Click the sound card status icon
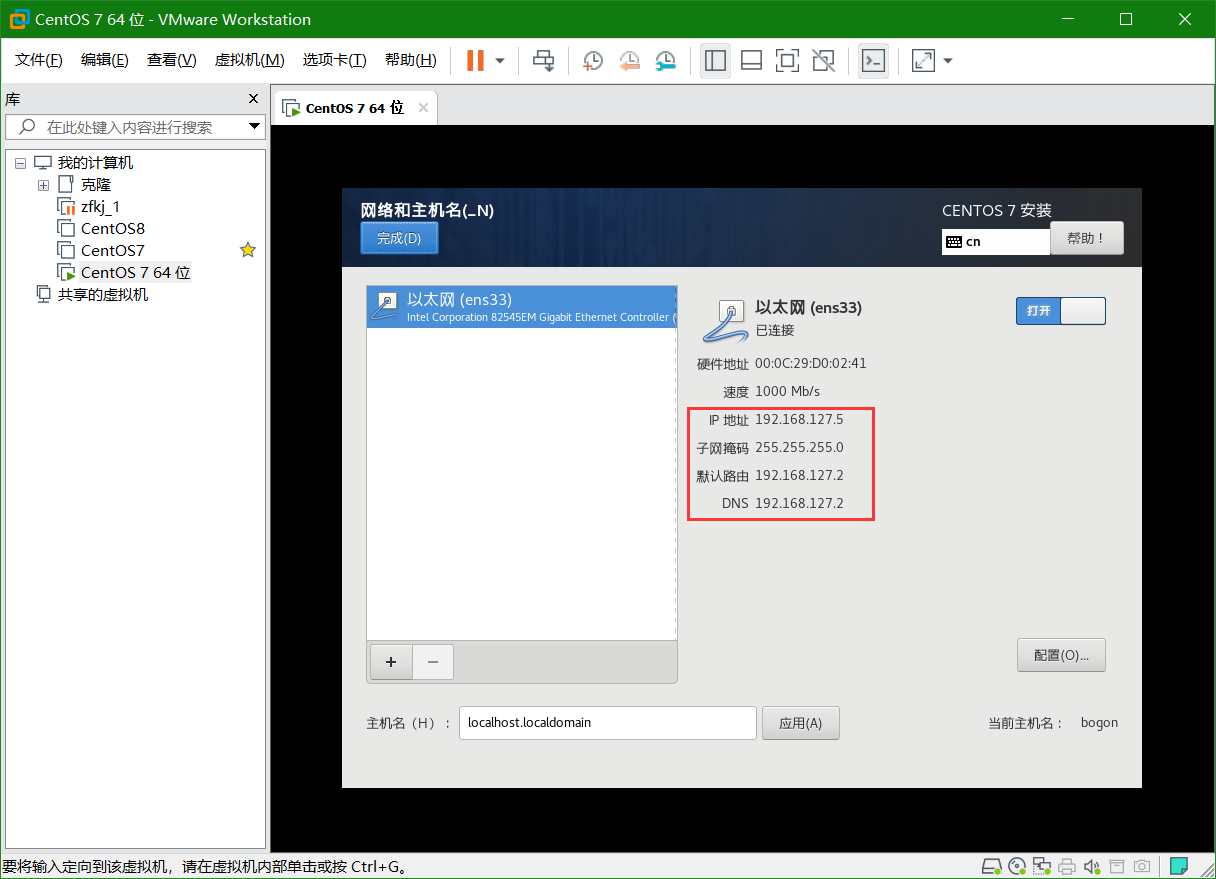 click(1092, 866)
